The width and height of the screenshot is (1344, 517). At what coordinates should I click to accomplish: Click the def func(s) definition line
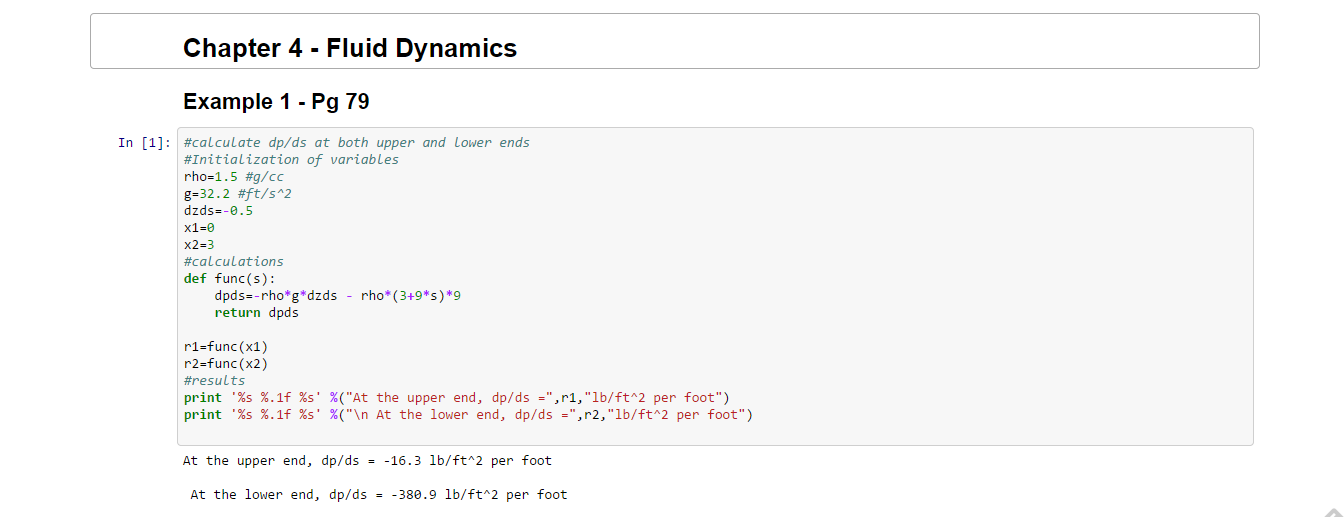click(x=229, y=279)
